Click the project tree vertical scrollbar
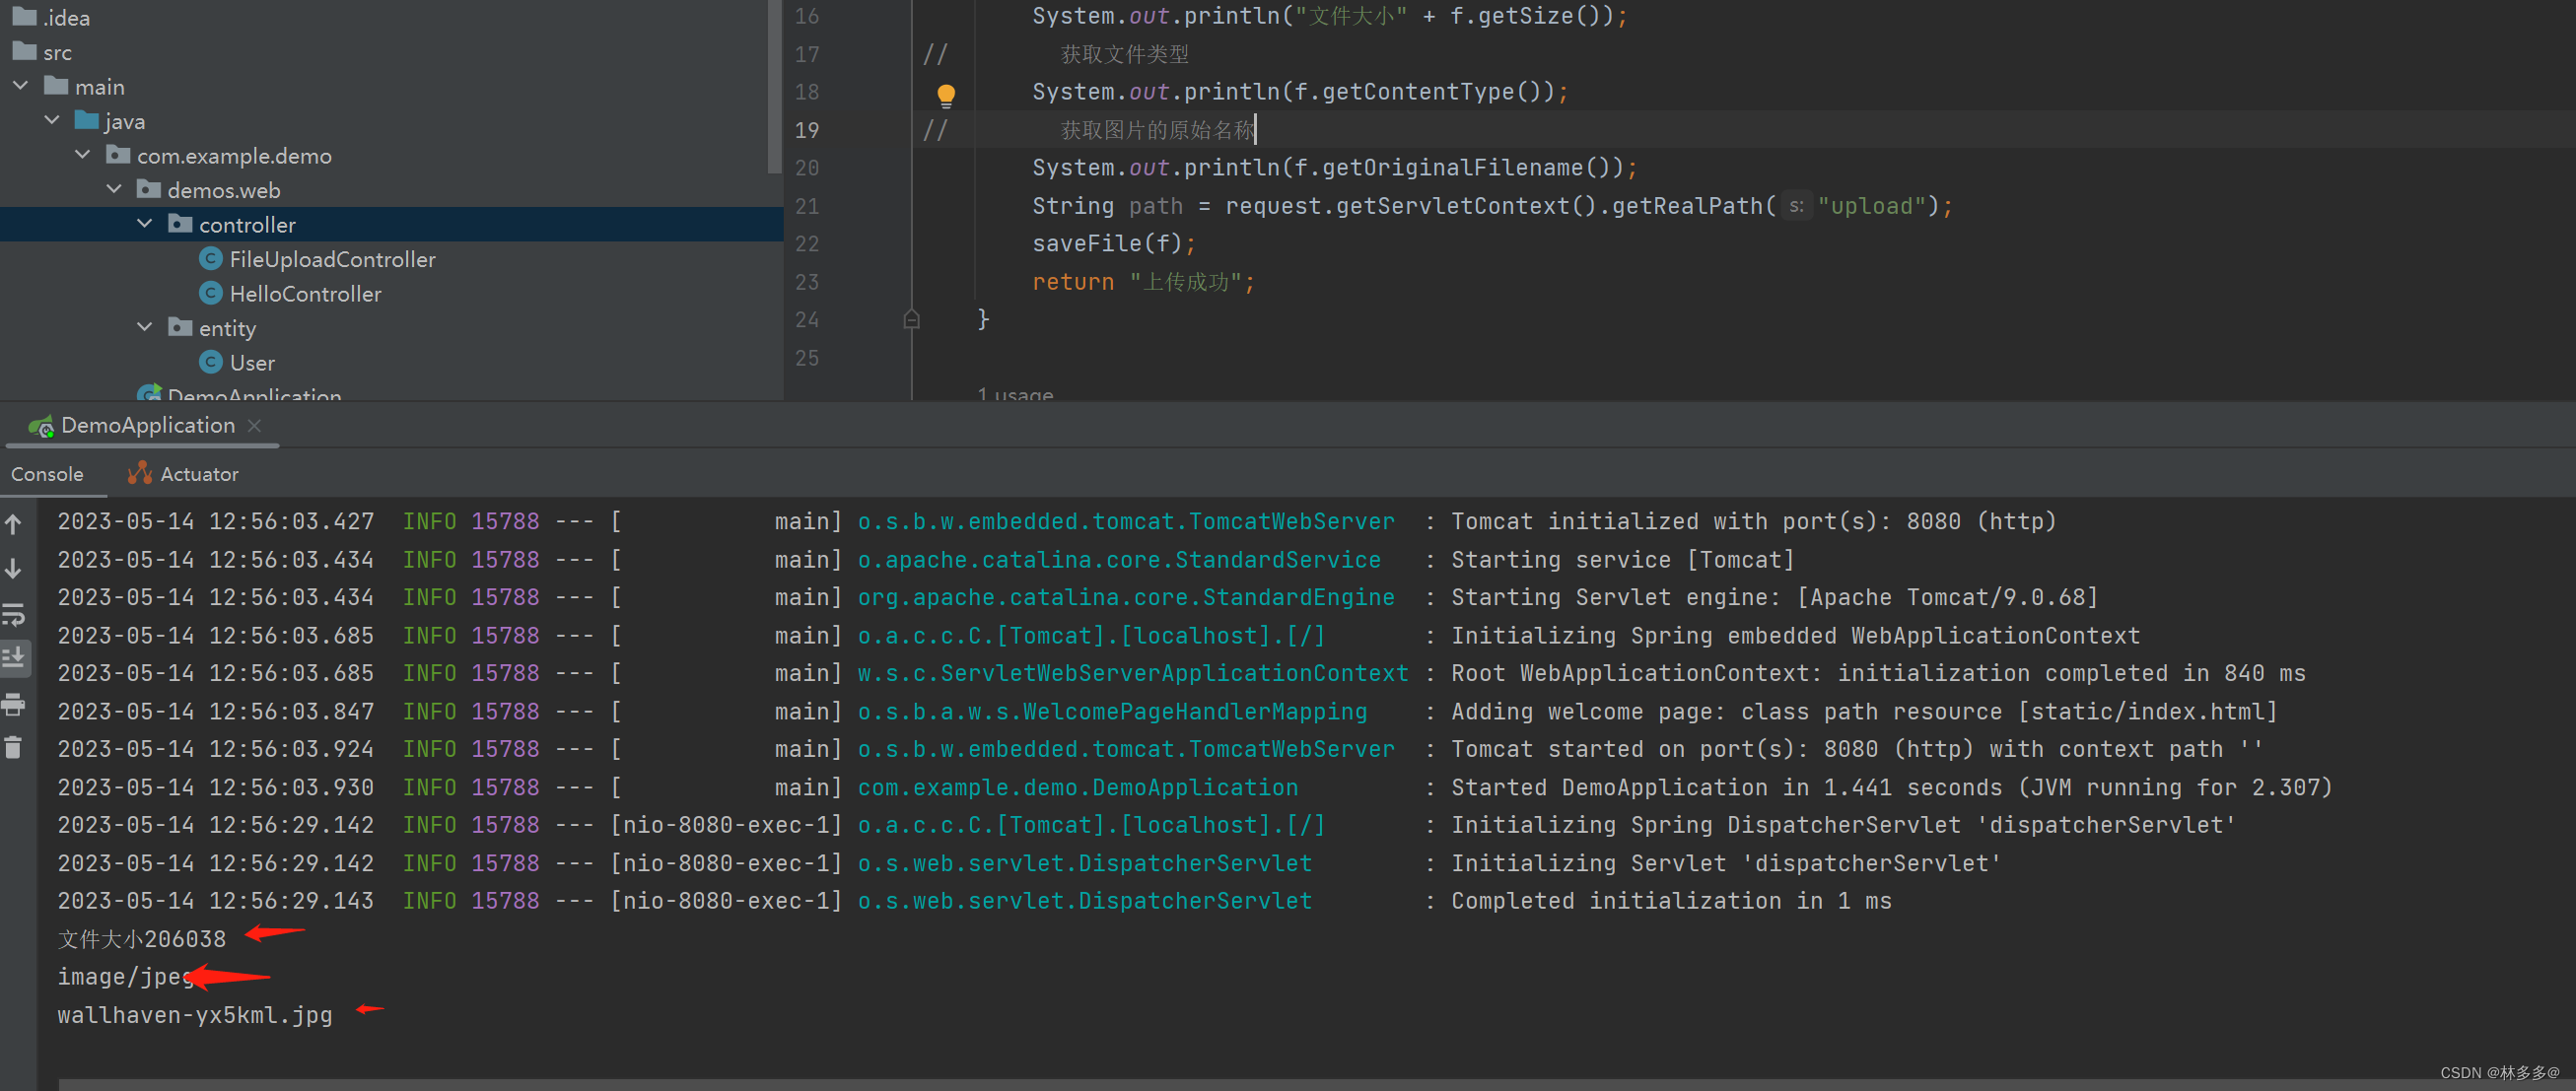Image resolution: width=2576 pixels, height=1091 pixels. tap(773, 86)
